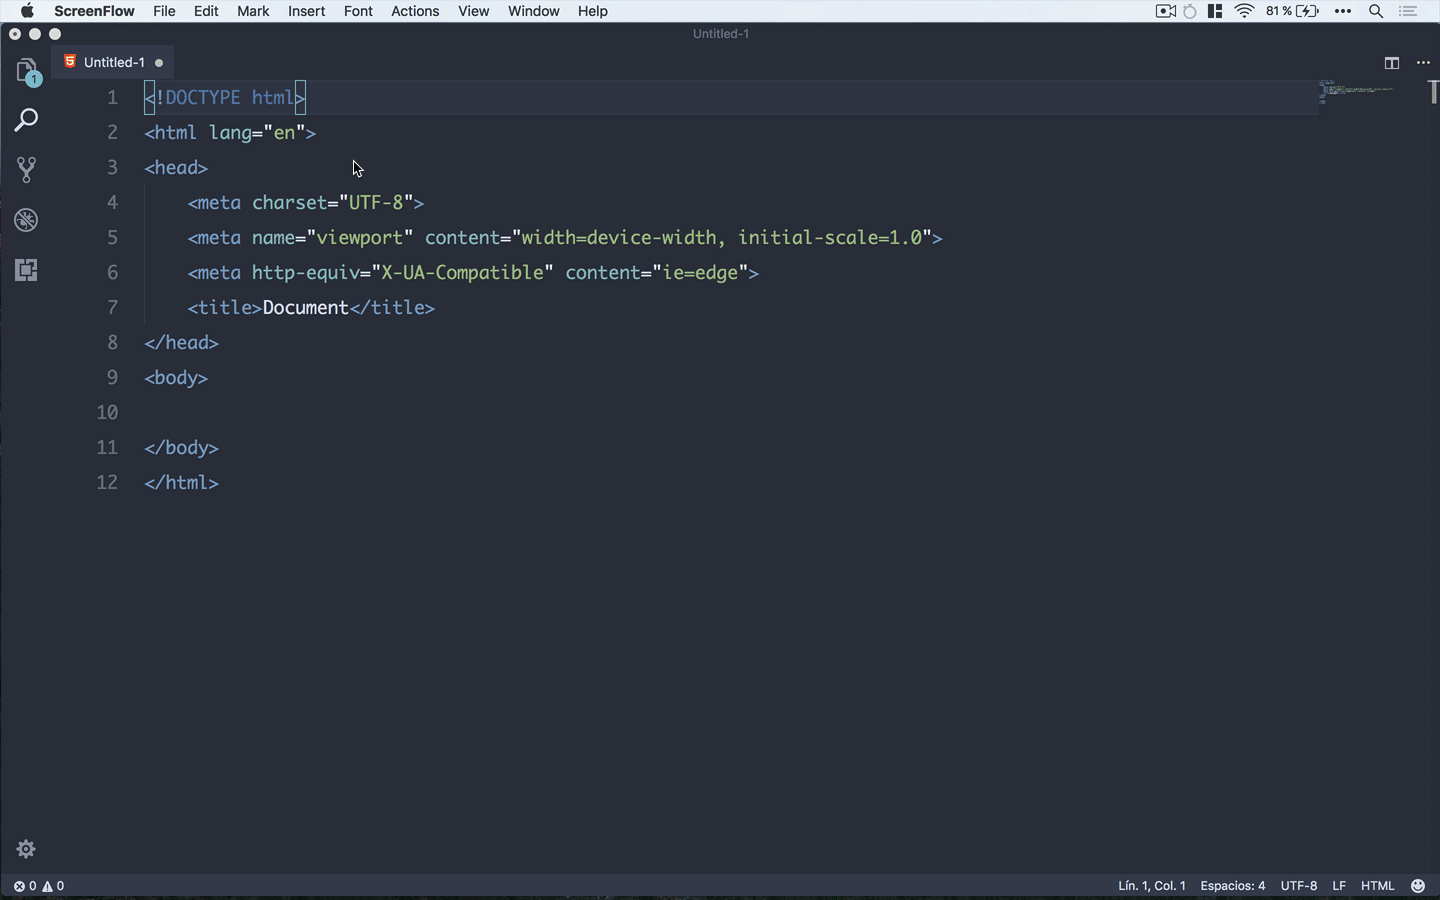Click the errors count icon in status bar
The width and height of the screenshot is (1440, 900).
[x=19, y=886]
